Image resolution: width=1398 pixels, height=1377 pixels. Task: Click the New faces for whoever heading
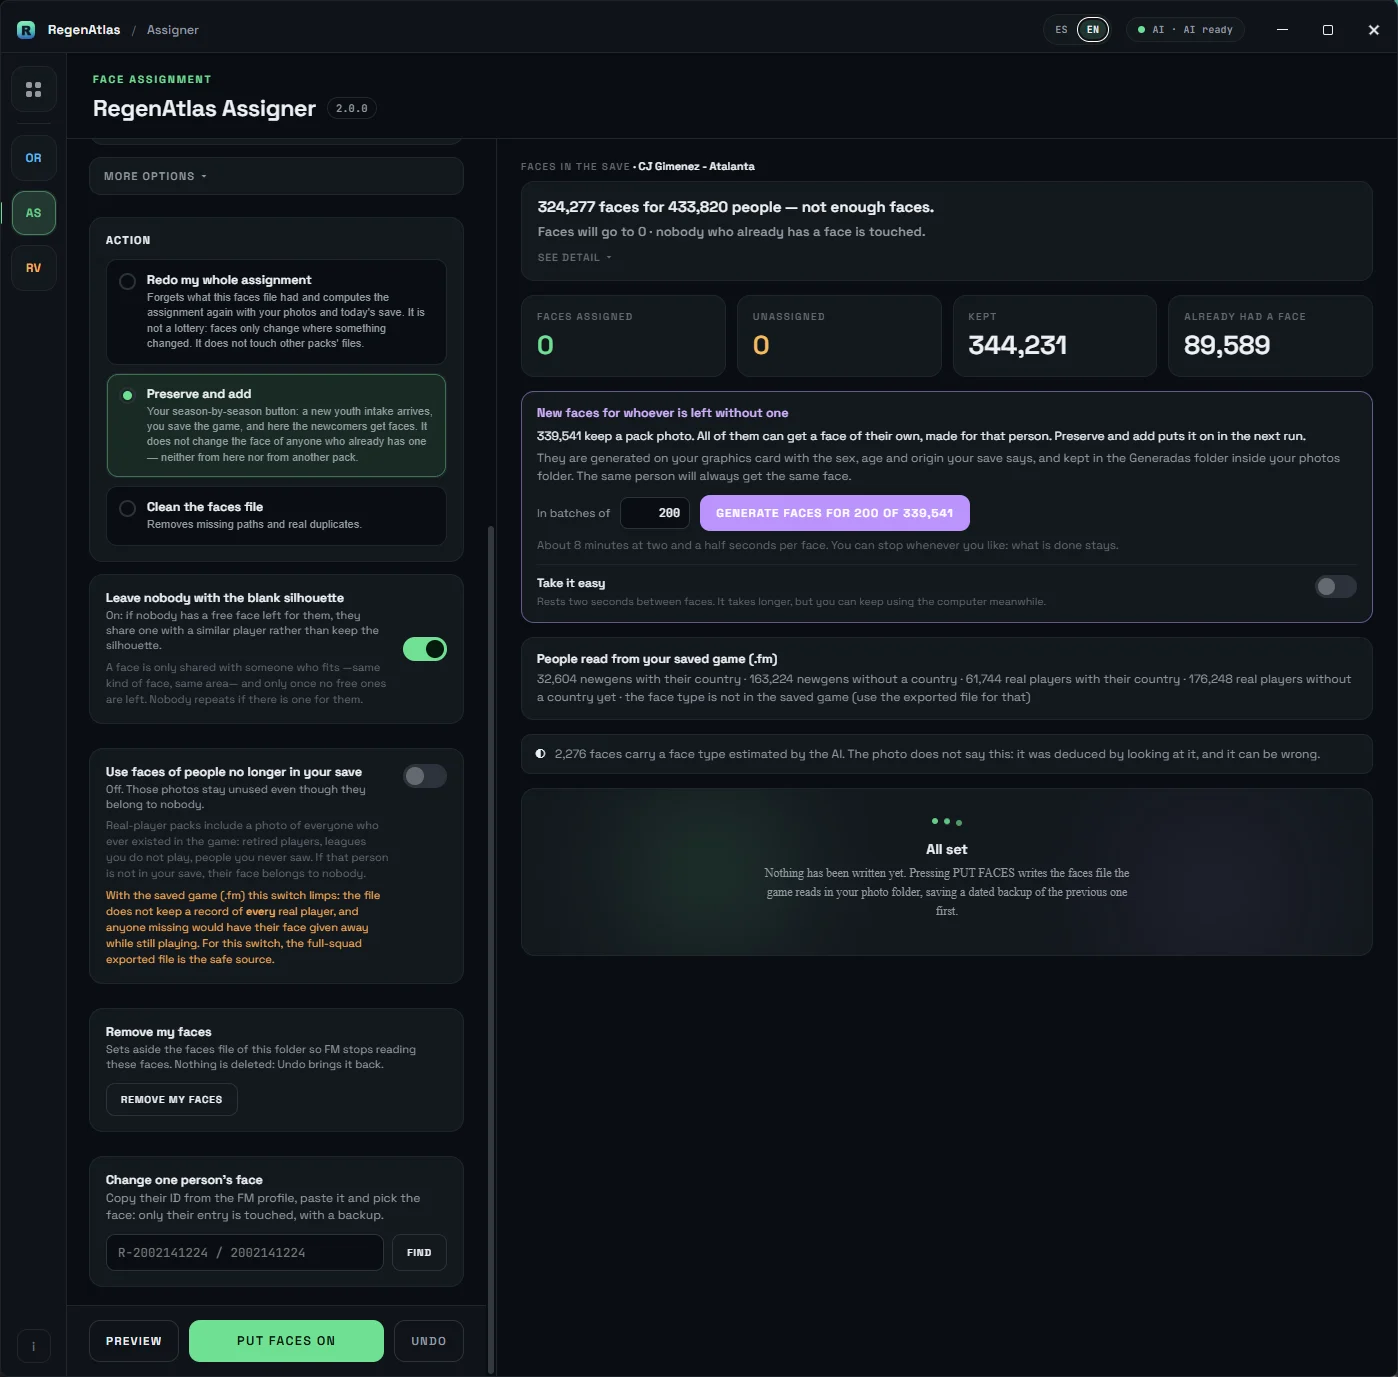pyautogui.click(x=662, y=413)
